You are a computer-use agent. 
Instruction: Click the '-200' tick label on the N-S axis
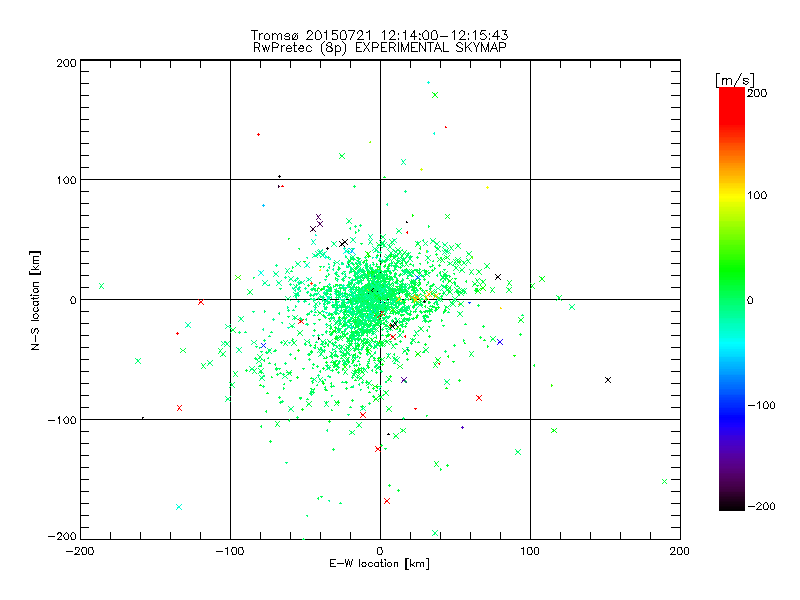(x=62, y=536)
